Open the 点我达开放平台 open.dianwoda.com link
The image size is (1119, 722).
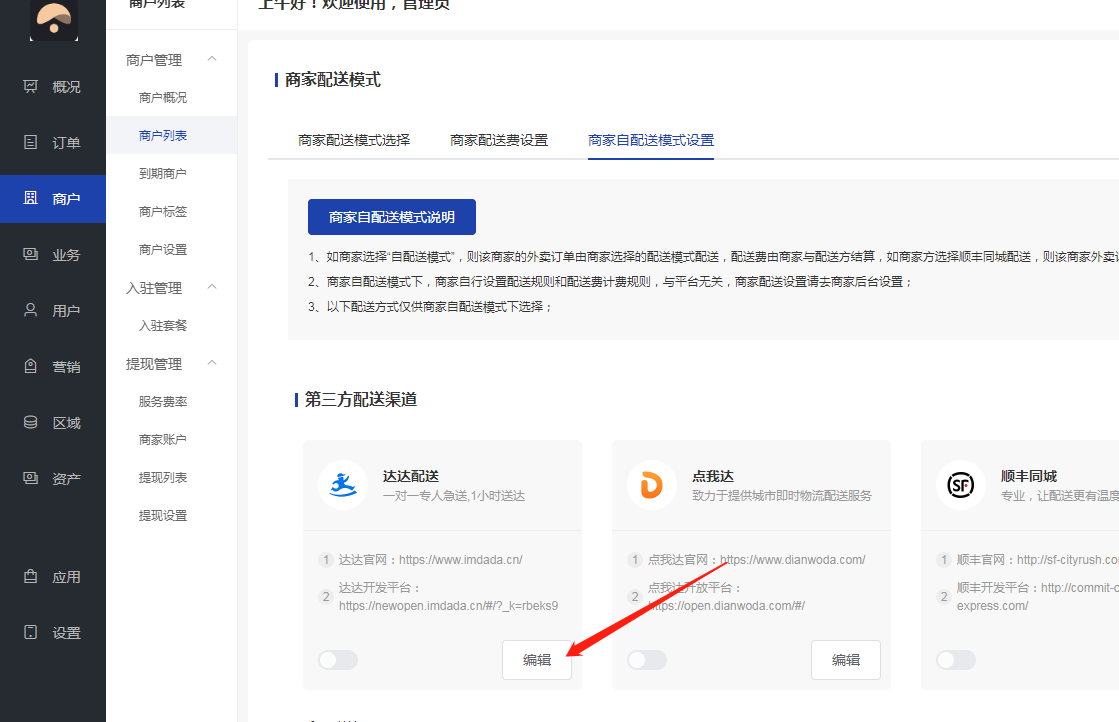[726, 606]
